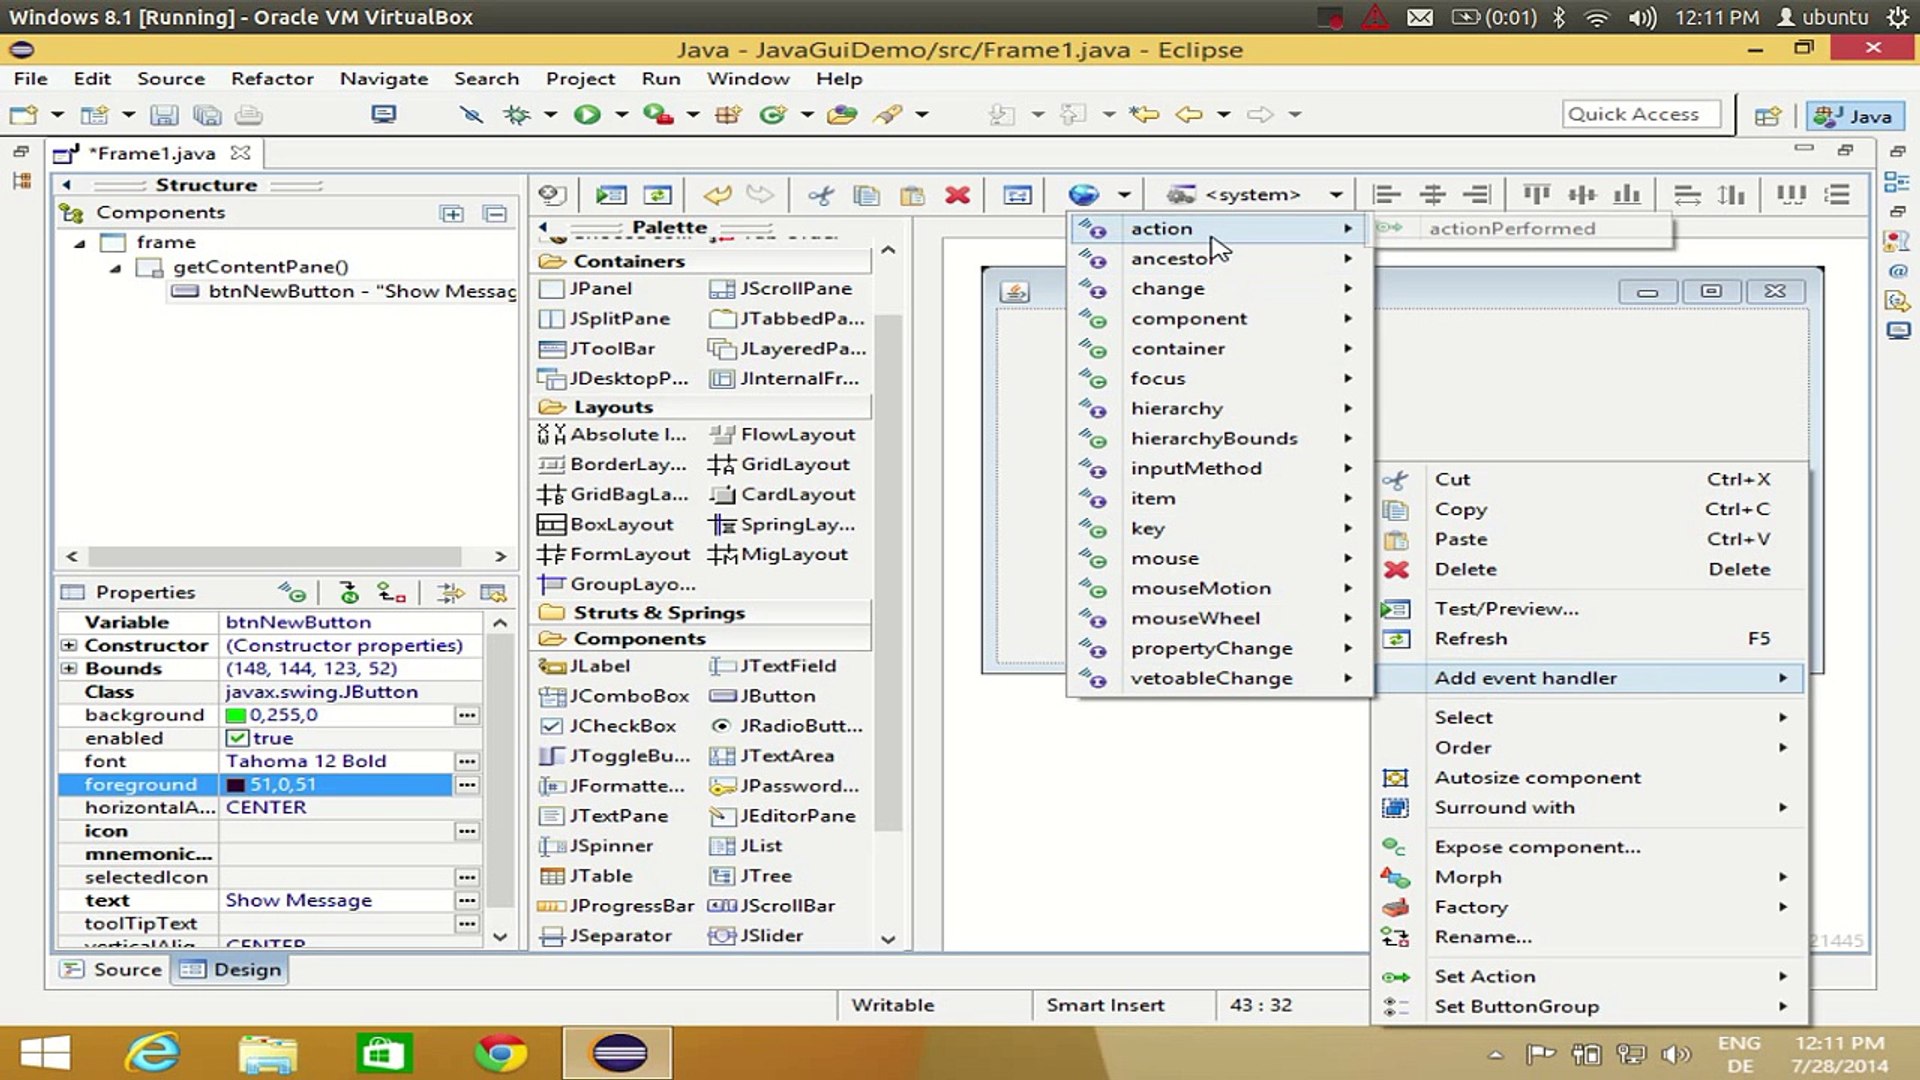Switch to the Source tab
This screenshot has height=1080, width=1920.
[111, 970]
